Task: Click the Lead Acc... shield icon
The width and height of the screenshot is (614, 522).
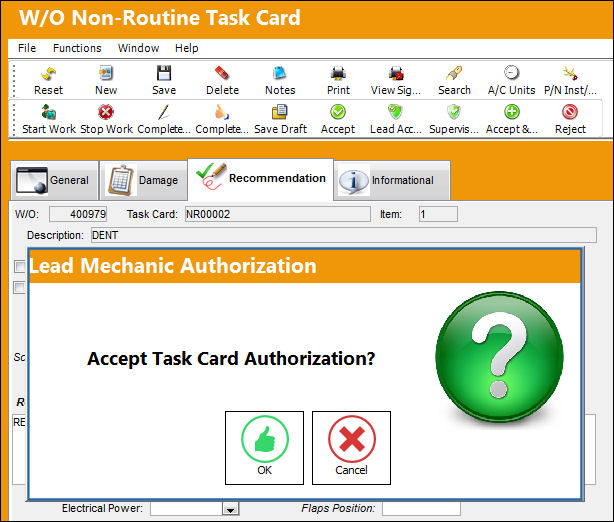Action: point(395,112)
